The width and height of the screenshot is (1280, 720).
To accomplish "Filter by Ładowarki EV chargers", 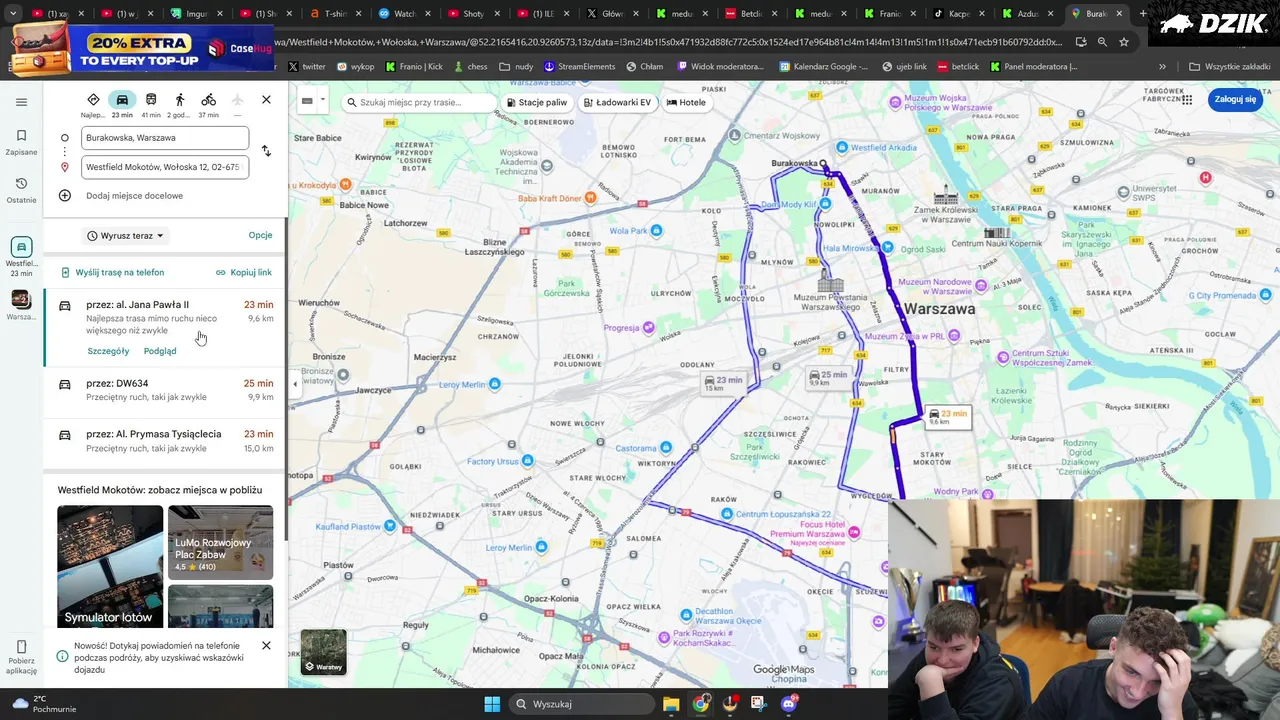I will coord(617,102).
